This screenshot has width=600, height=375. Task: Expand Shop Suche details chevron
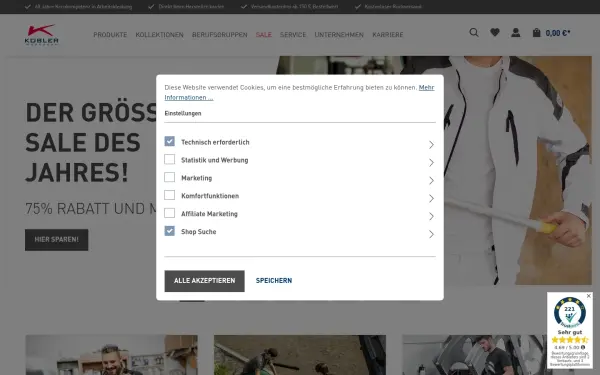[x=431, y=234]
